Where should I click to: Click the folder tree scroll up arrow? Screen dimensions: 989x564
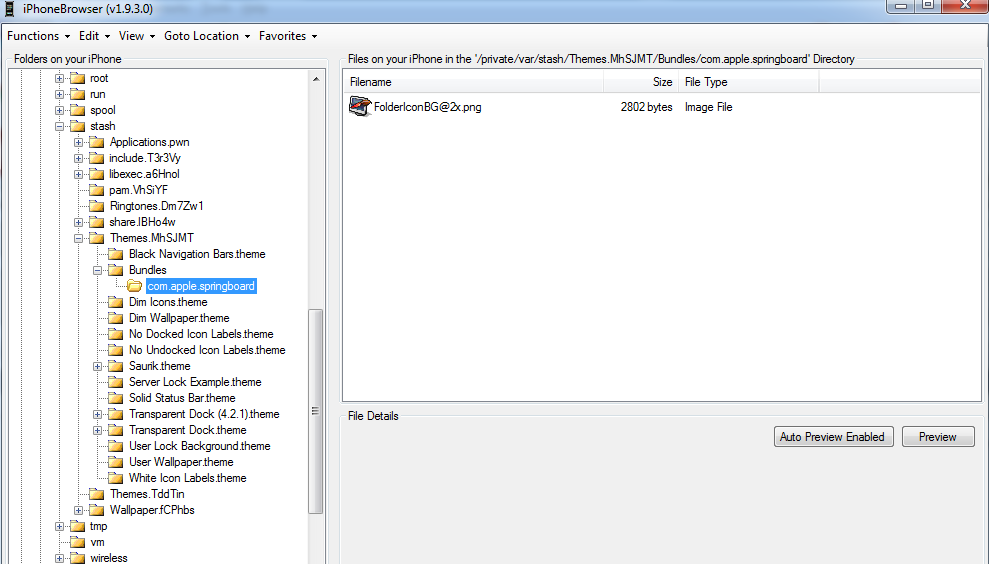coord(316,79)
